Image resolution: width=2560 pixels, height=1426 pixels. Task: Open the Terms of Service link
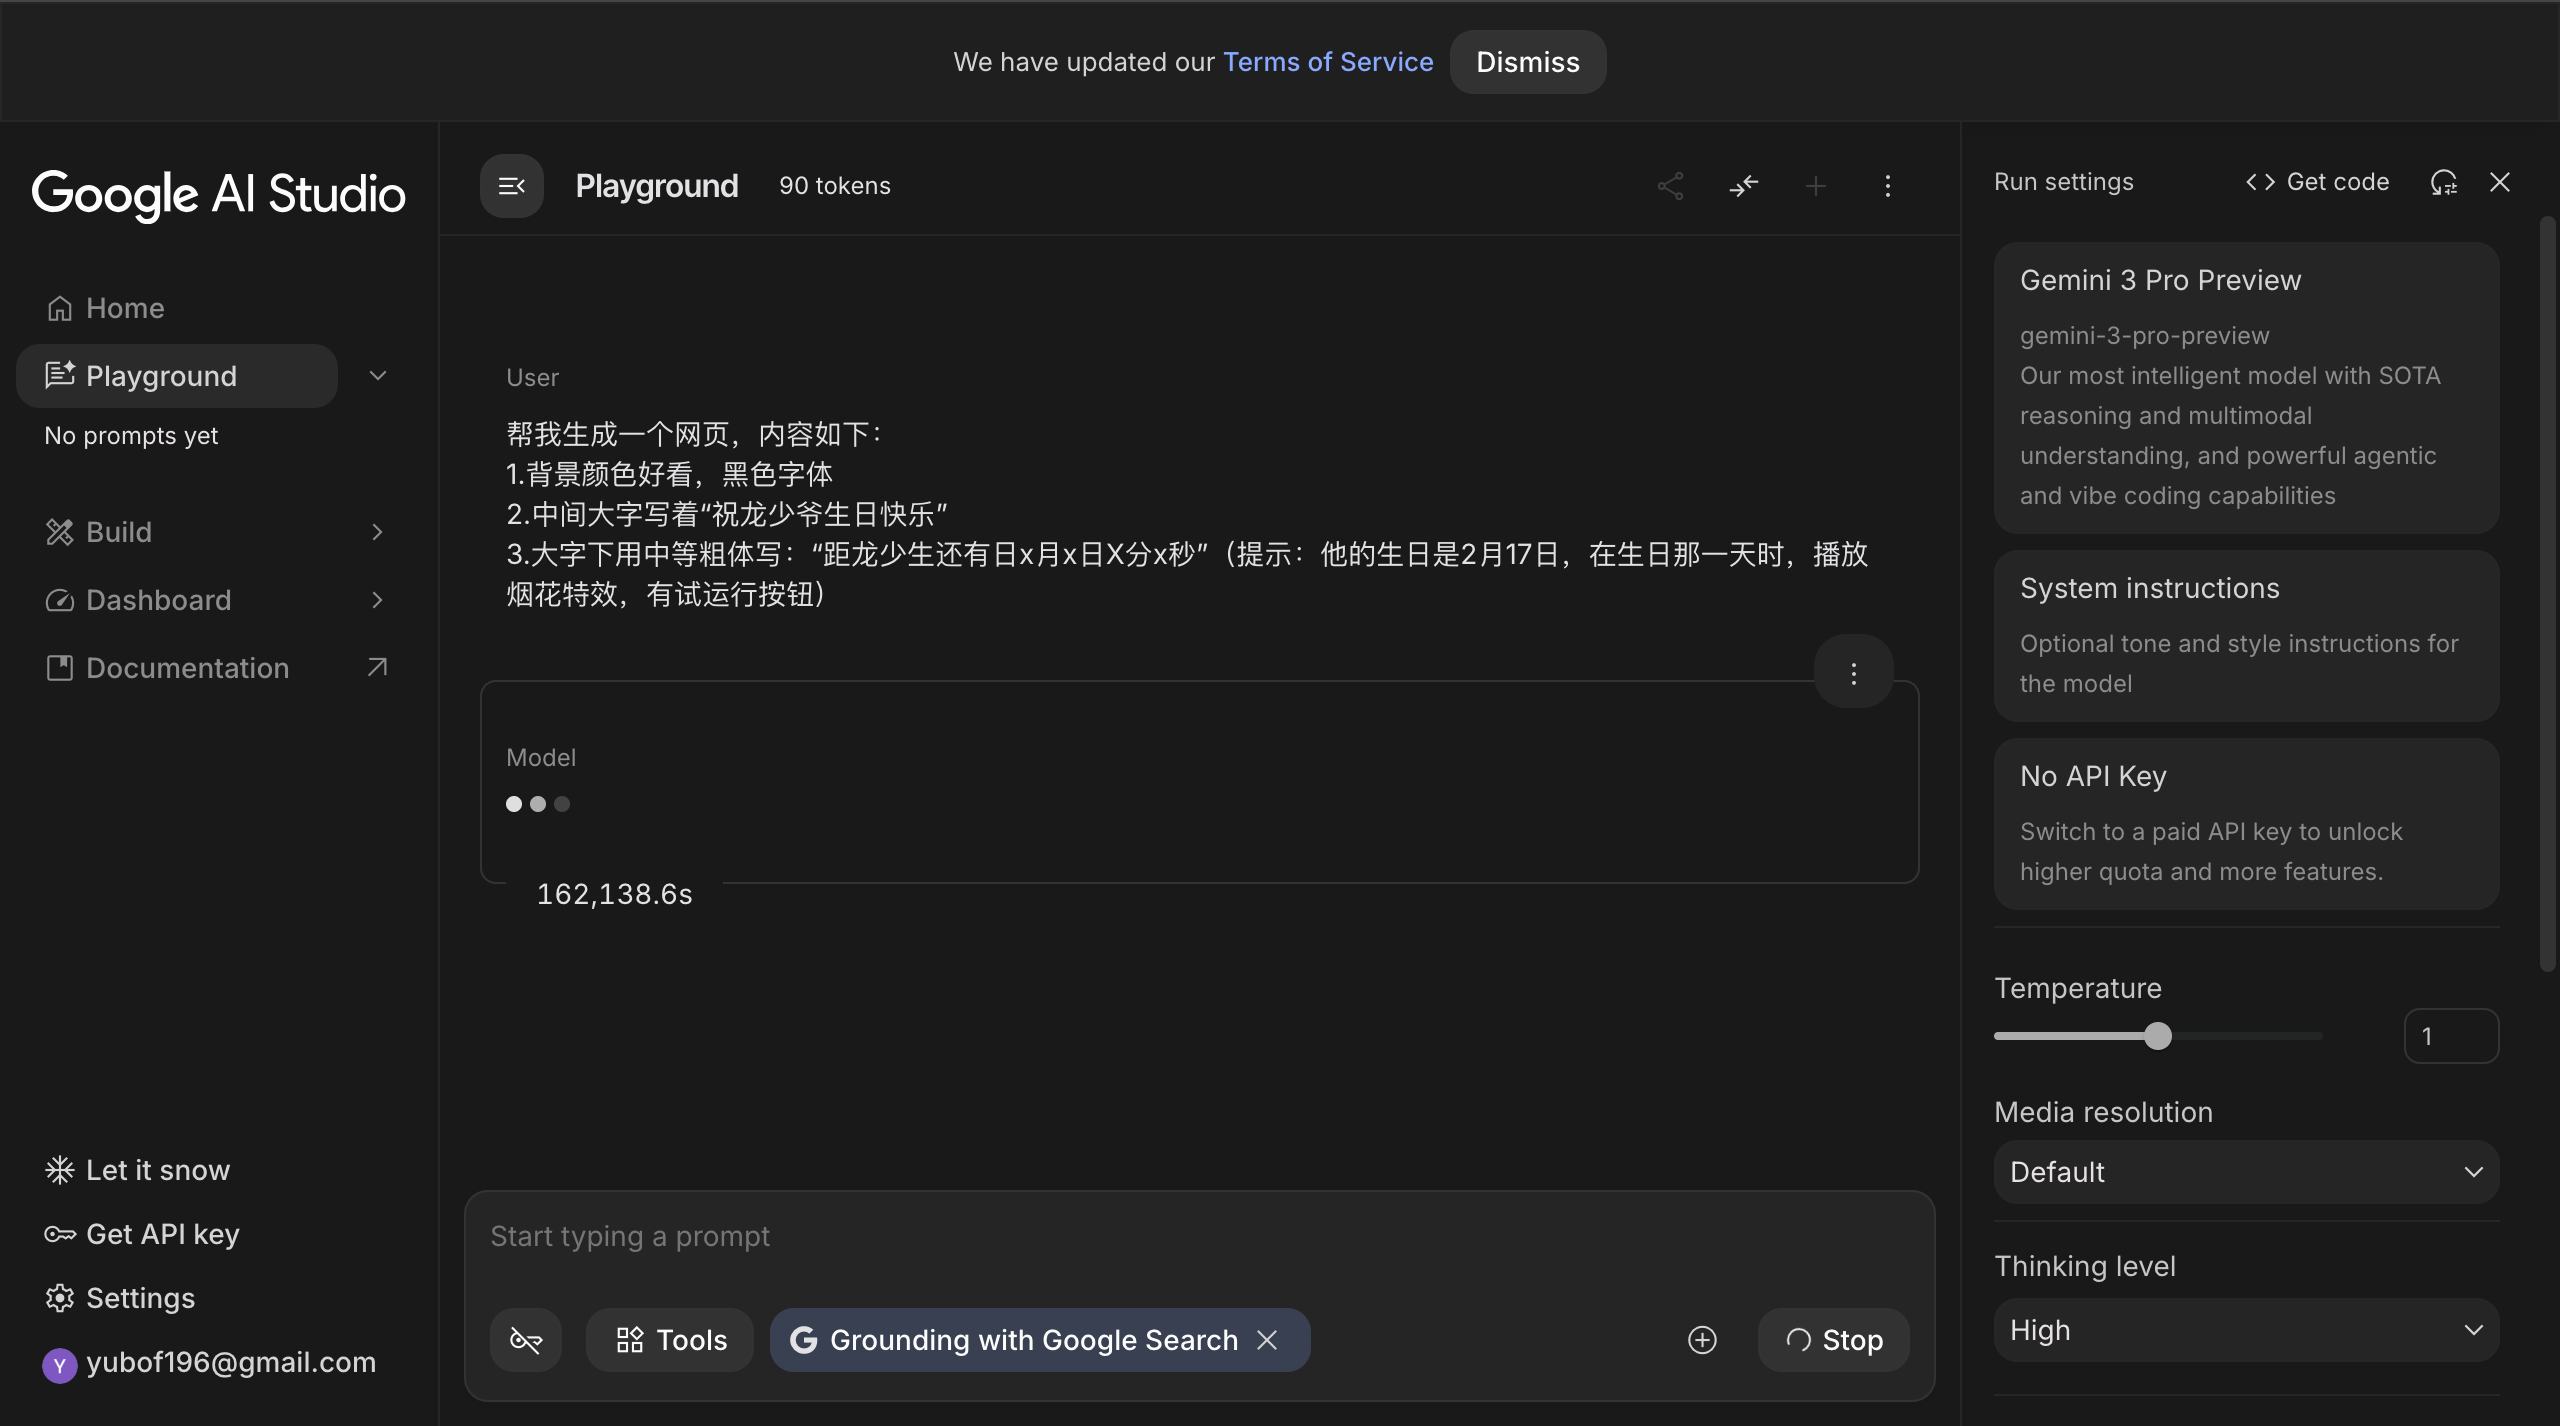point(1328,62)
